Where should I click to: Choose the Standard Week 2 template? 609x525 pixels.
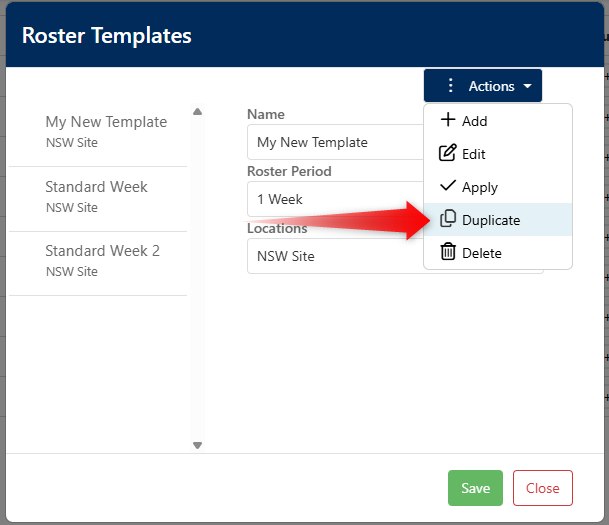coord(102,260)
